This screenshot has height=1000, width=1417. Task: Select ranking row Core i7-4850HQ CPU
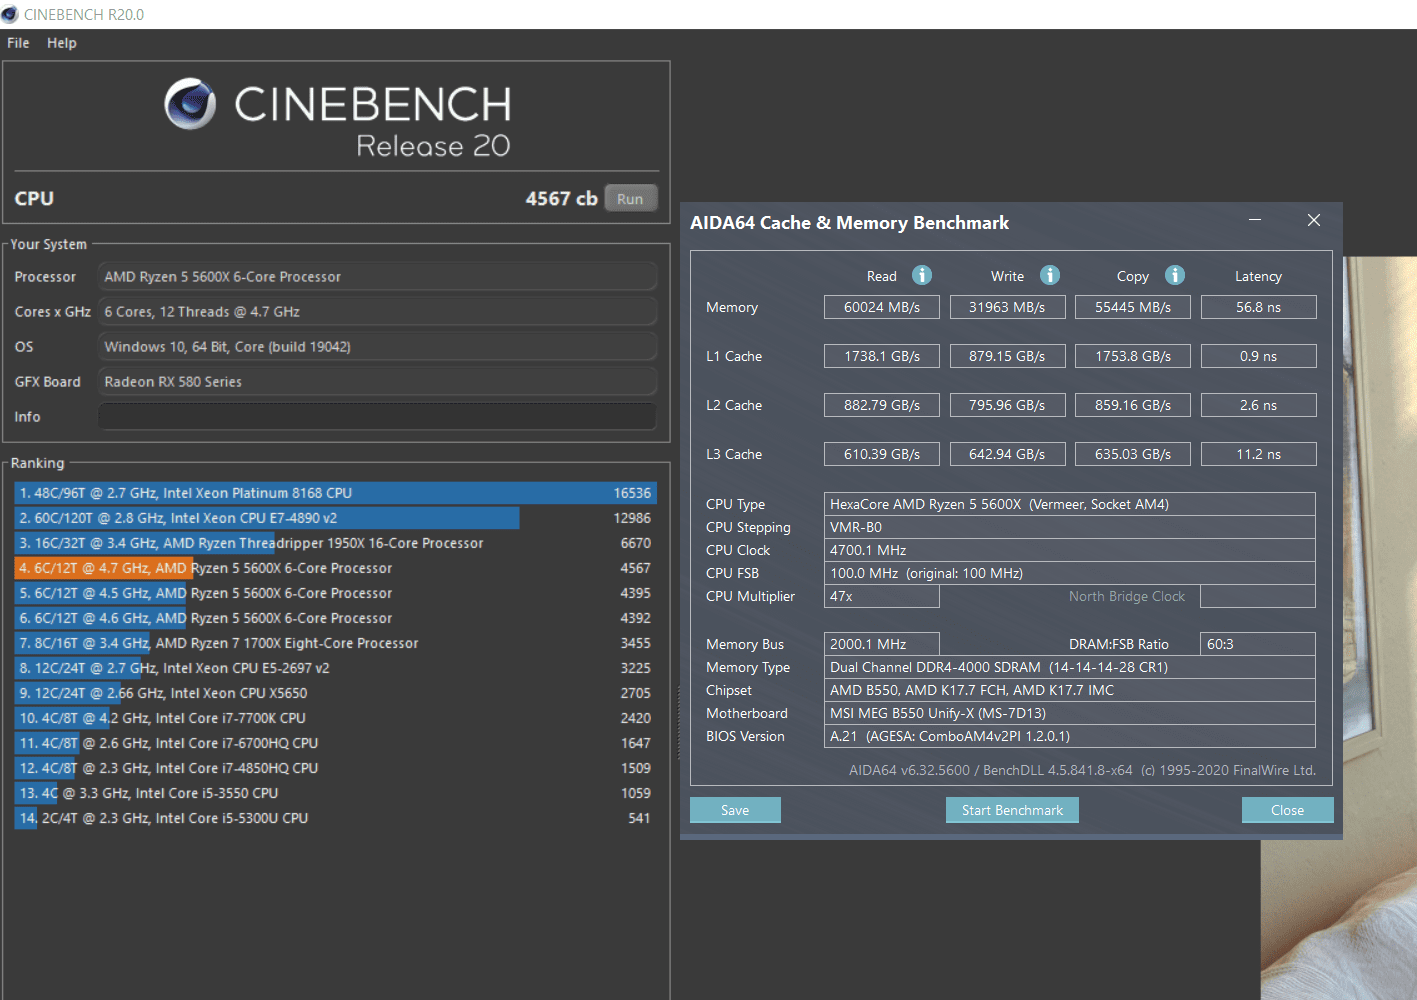pyautogui.click(x=335, y=768)
